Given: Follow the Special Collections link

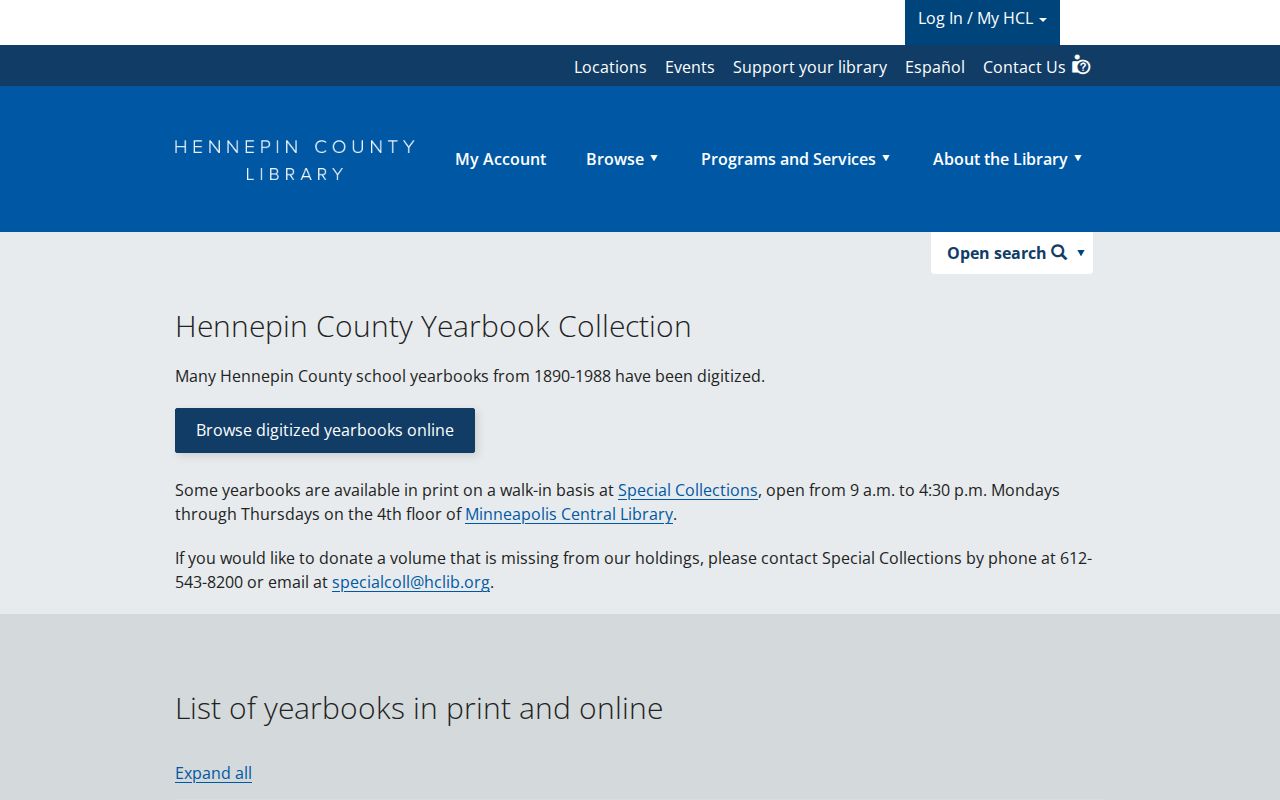Looking at the screenshot, I should pos(688,490).
